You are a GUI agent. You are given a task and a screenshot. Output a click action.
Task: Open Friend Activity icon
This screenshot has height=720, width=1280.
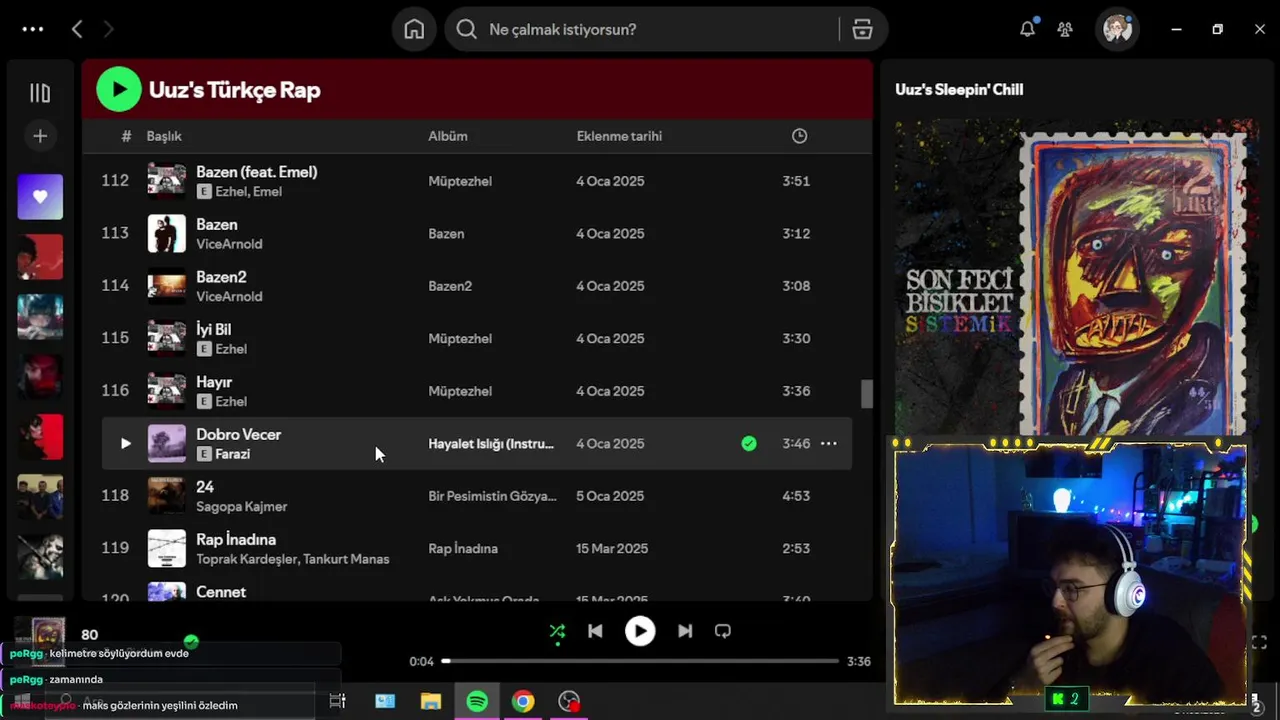(x=1065, y=29)
